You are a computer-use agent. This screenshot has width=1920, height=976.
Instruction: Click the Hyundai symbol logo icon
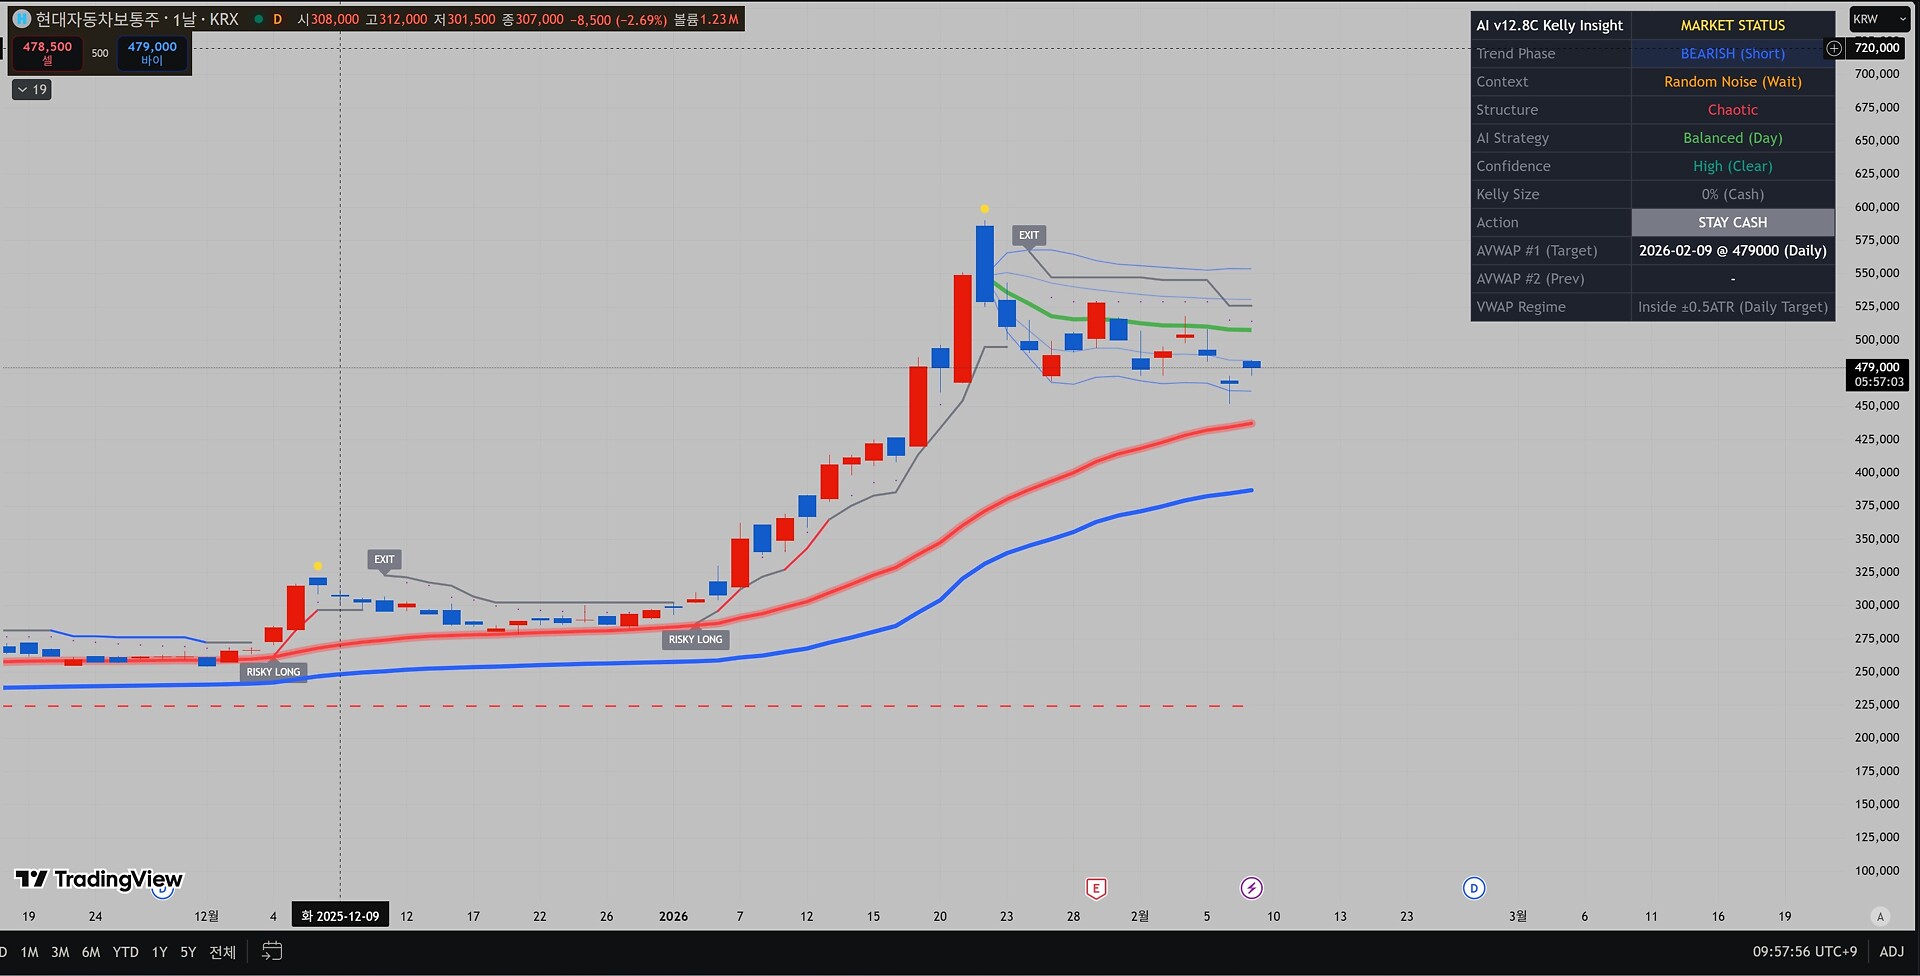pos(21,19)
